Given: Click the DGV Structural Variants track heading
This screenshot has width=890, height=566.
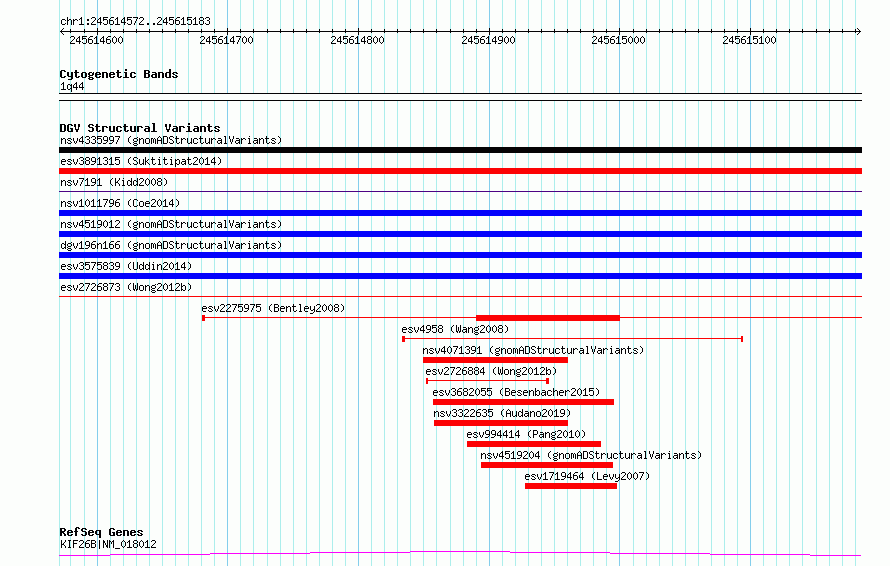Looking at the screenshot, I should 140,128.
